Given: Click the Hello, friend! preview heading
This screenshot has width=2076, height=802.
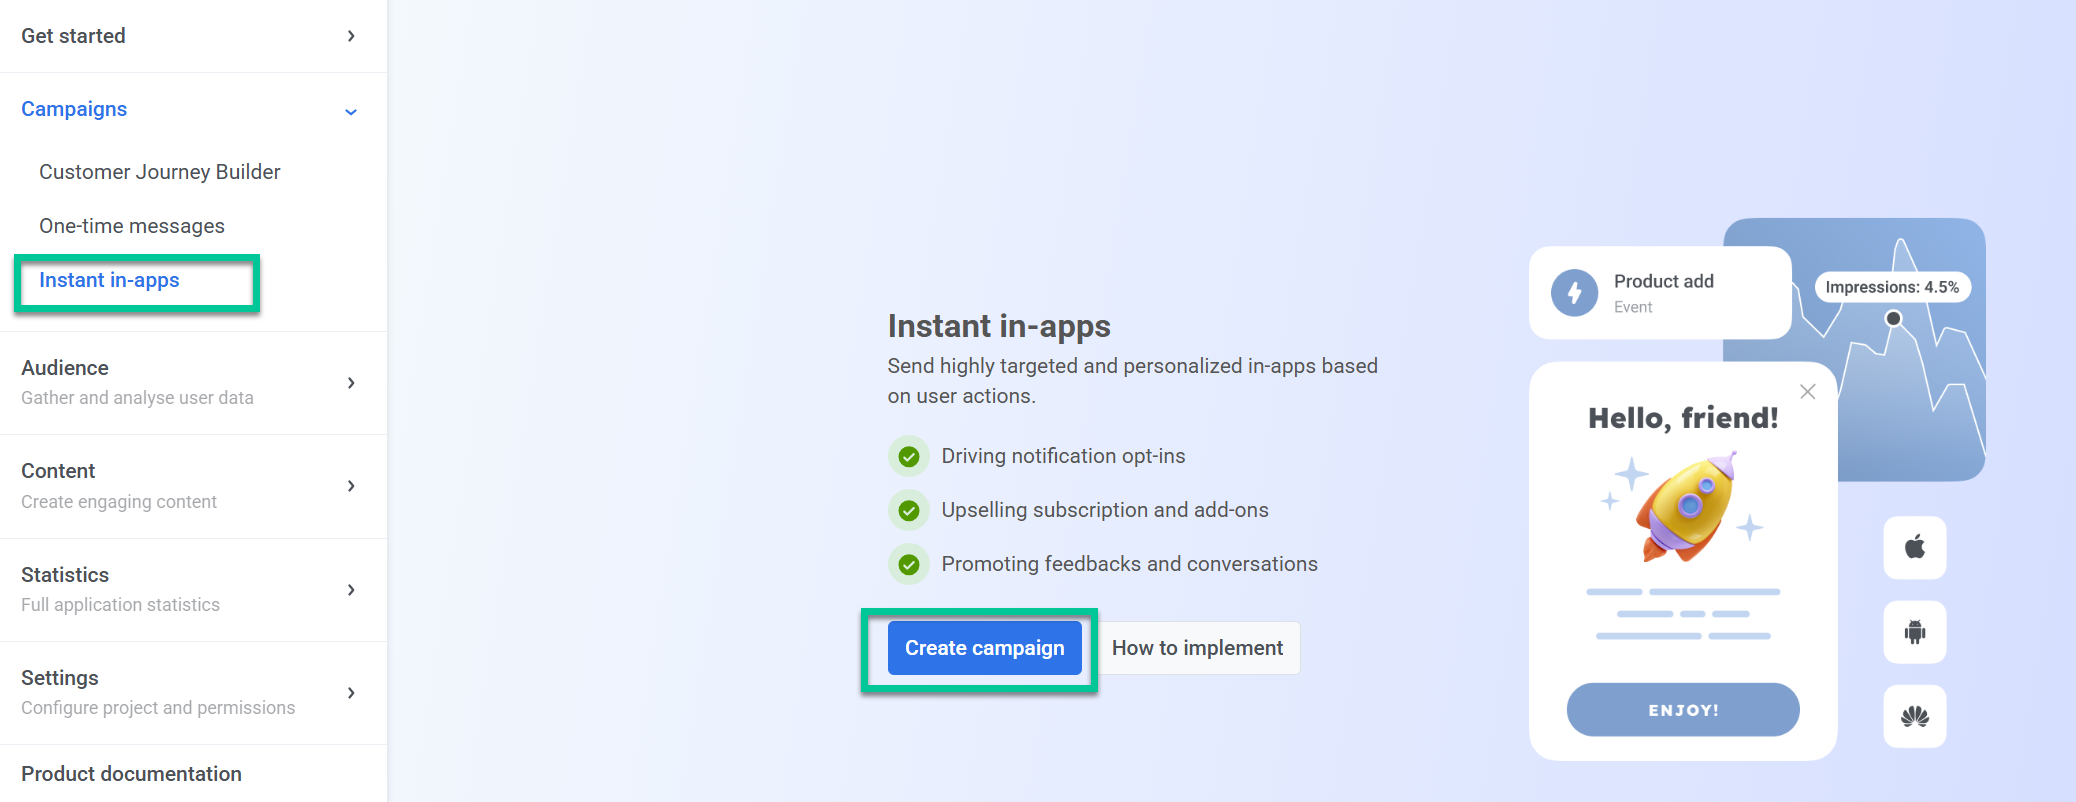Looking at the screenshot, I should [x=1683, y=418].
